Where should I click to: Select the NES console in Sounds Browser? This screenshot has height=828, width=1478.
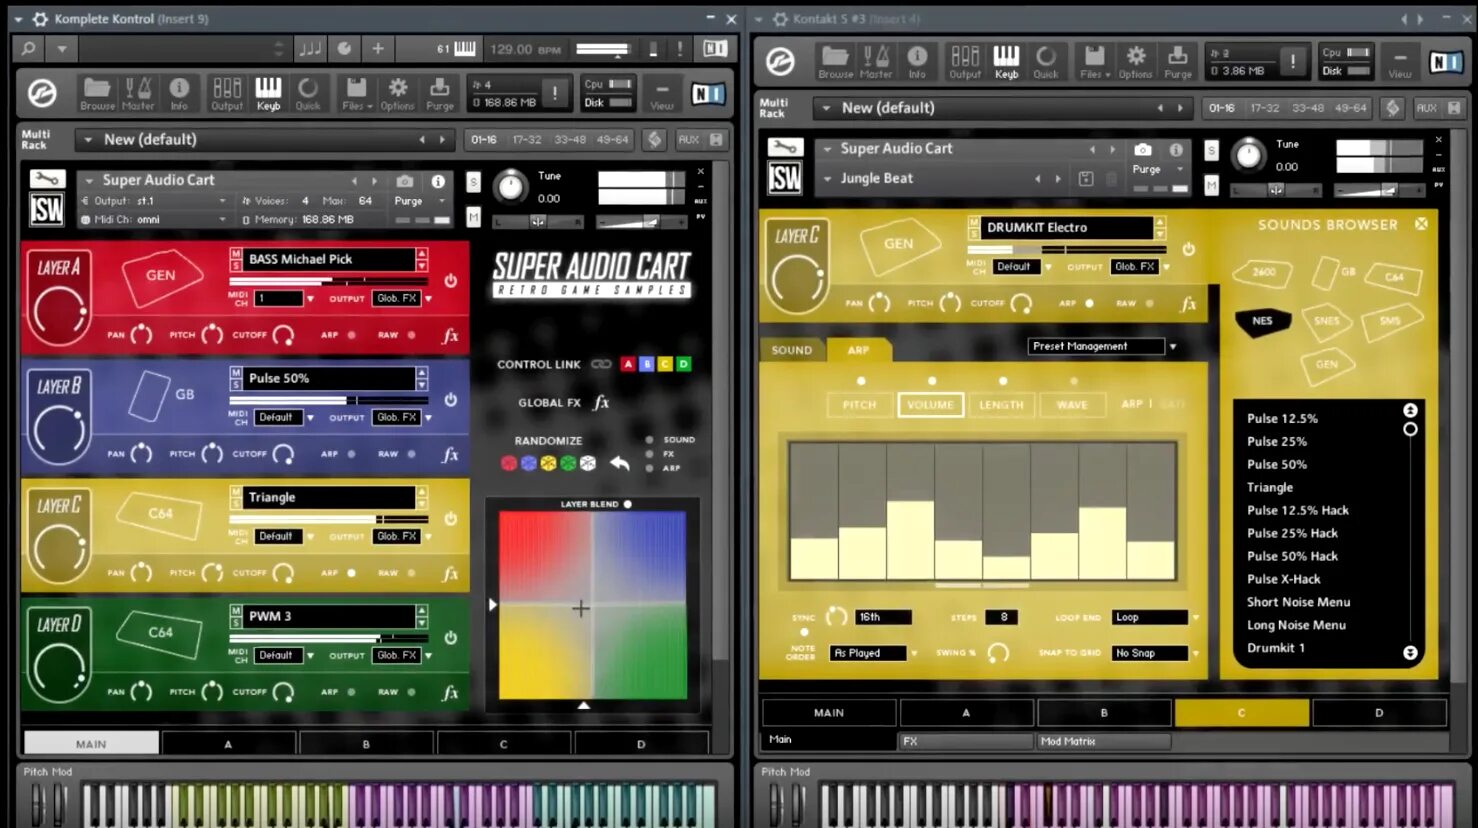click(1263, 321)
